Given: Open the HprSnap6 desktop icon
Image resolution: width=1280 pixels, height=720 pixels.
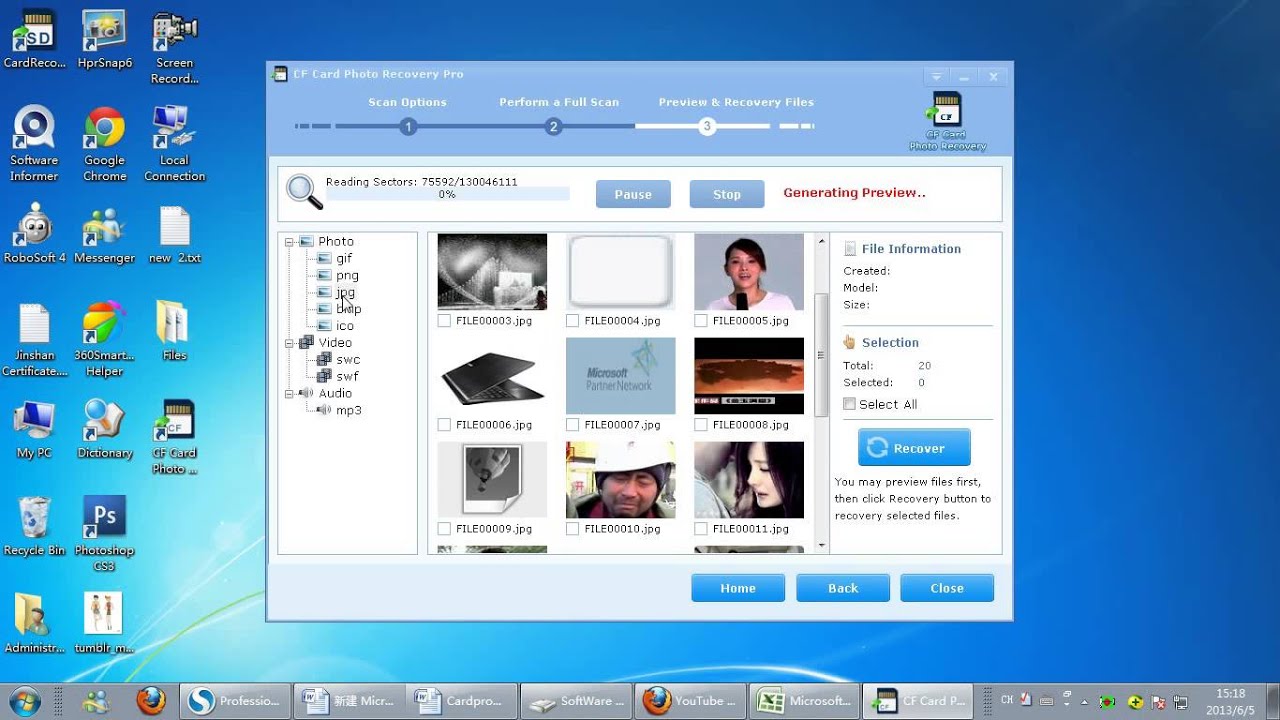Looking at the screenshot, I should [x=104, y=40].
